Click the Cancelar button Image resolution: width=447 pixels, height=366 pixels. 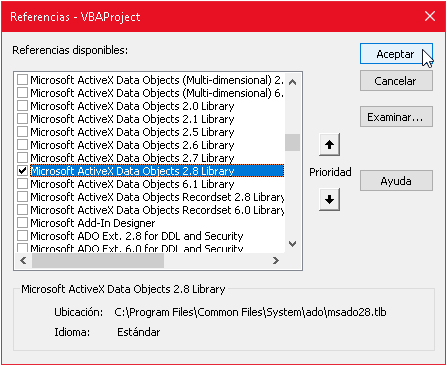[396, 81]
